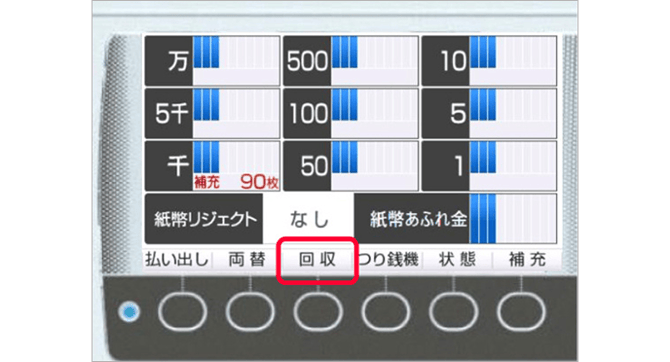Push the oval button under 回収
This screenshot has width=670, height=362.
[x=318, y=312]
